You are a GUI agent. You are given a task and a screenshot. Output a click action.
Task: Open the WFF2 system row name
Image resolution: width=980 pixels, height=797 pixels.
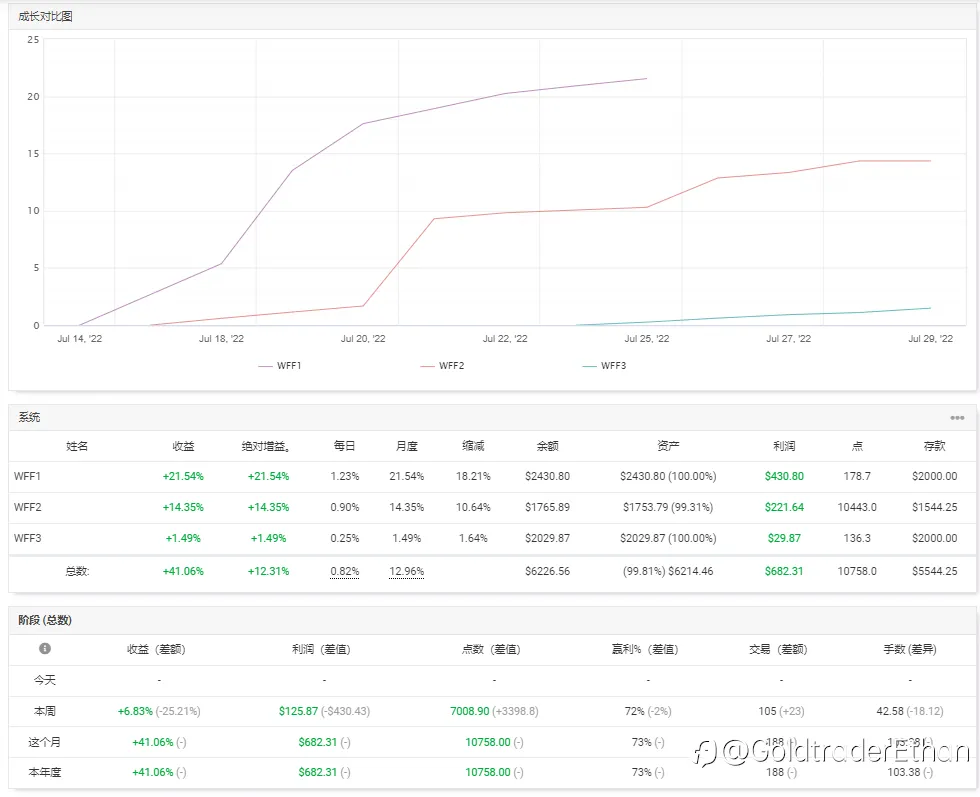click(x=28, y=507)
